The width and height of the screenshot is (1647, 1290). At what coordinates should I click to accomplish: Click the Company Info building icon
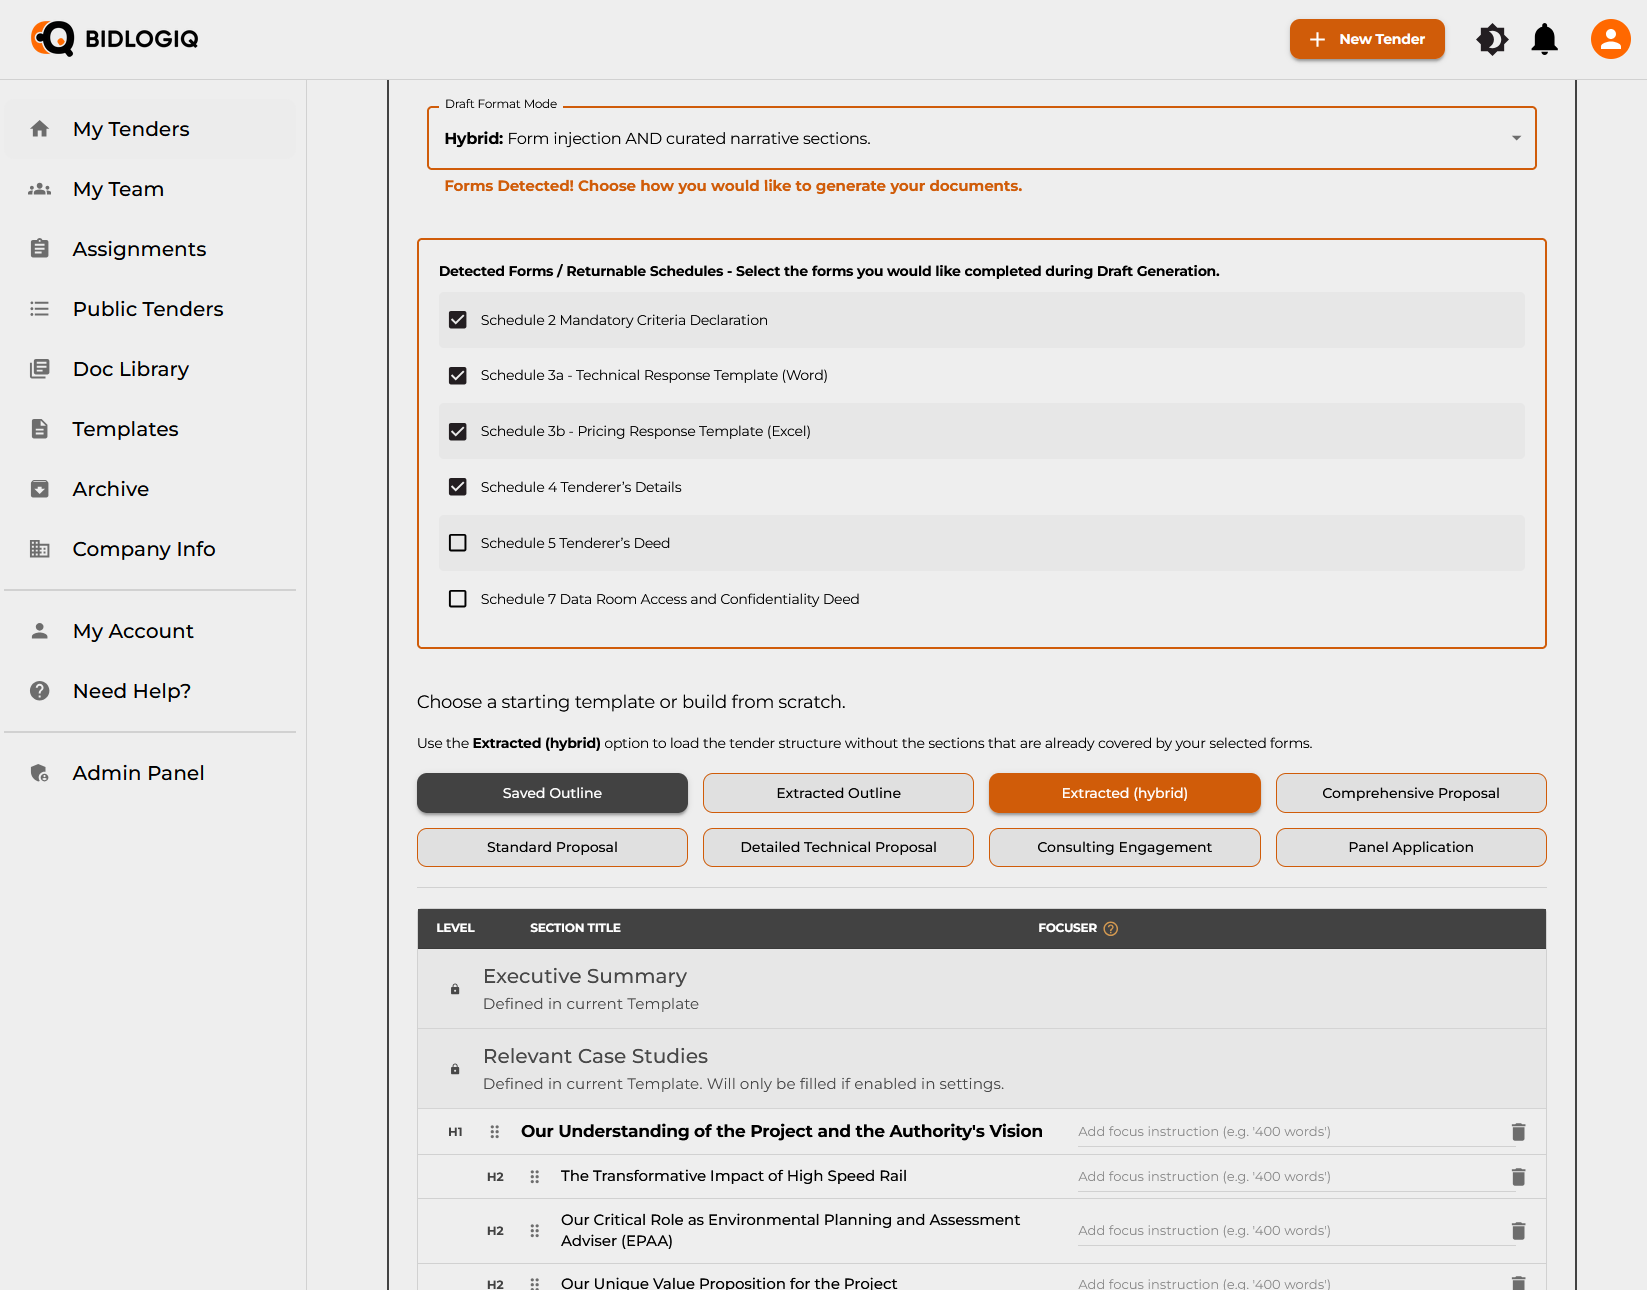(40, 549)
